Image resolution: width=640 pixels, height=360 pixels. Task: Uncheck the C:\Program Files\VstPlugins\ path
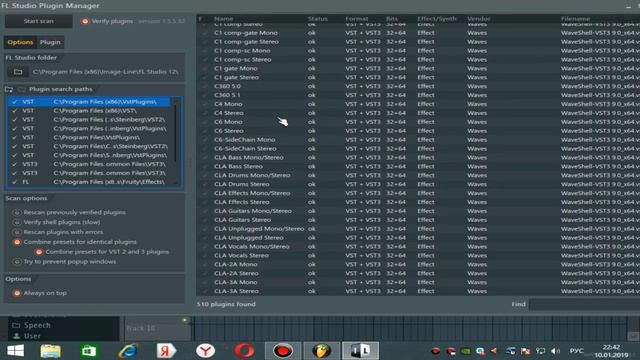click(15, 138)
